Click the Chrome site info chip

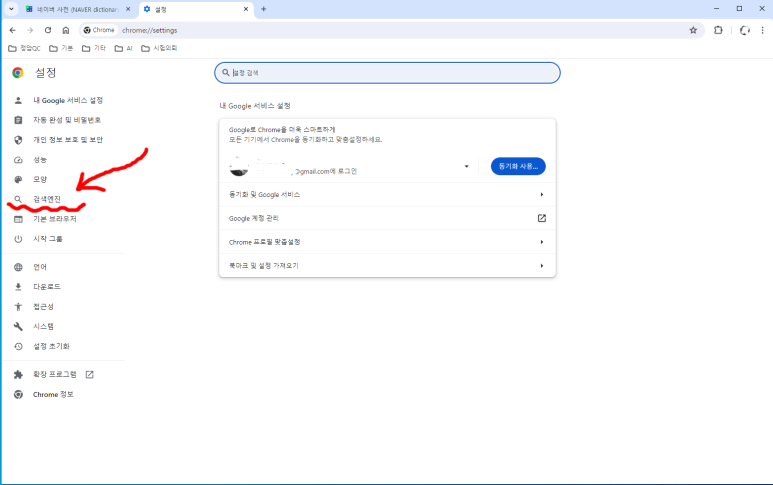point(99,30)
